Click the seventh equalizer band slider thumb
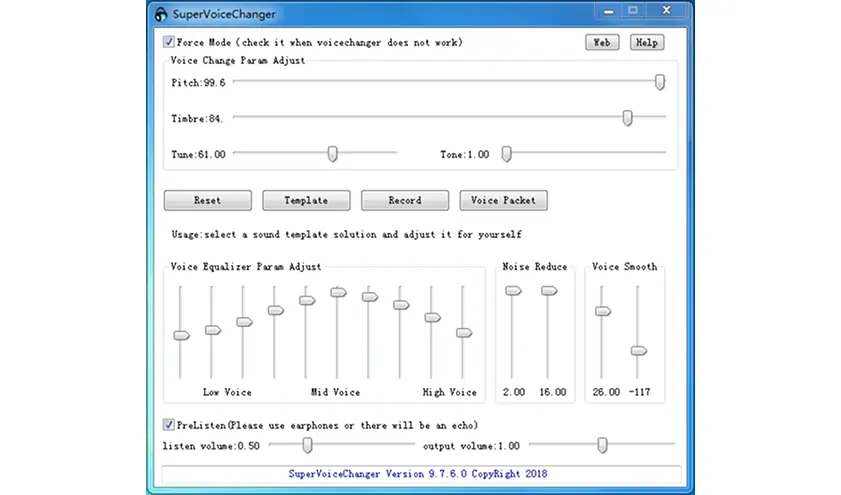The height and width of the screenshot is (495, 841). (x=370, y=297)
